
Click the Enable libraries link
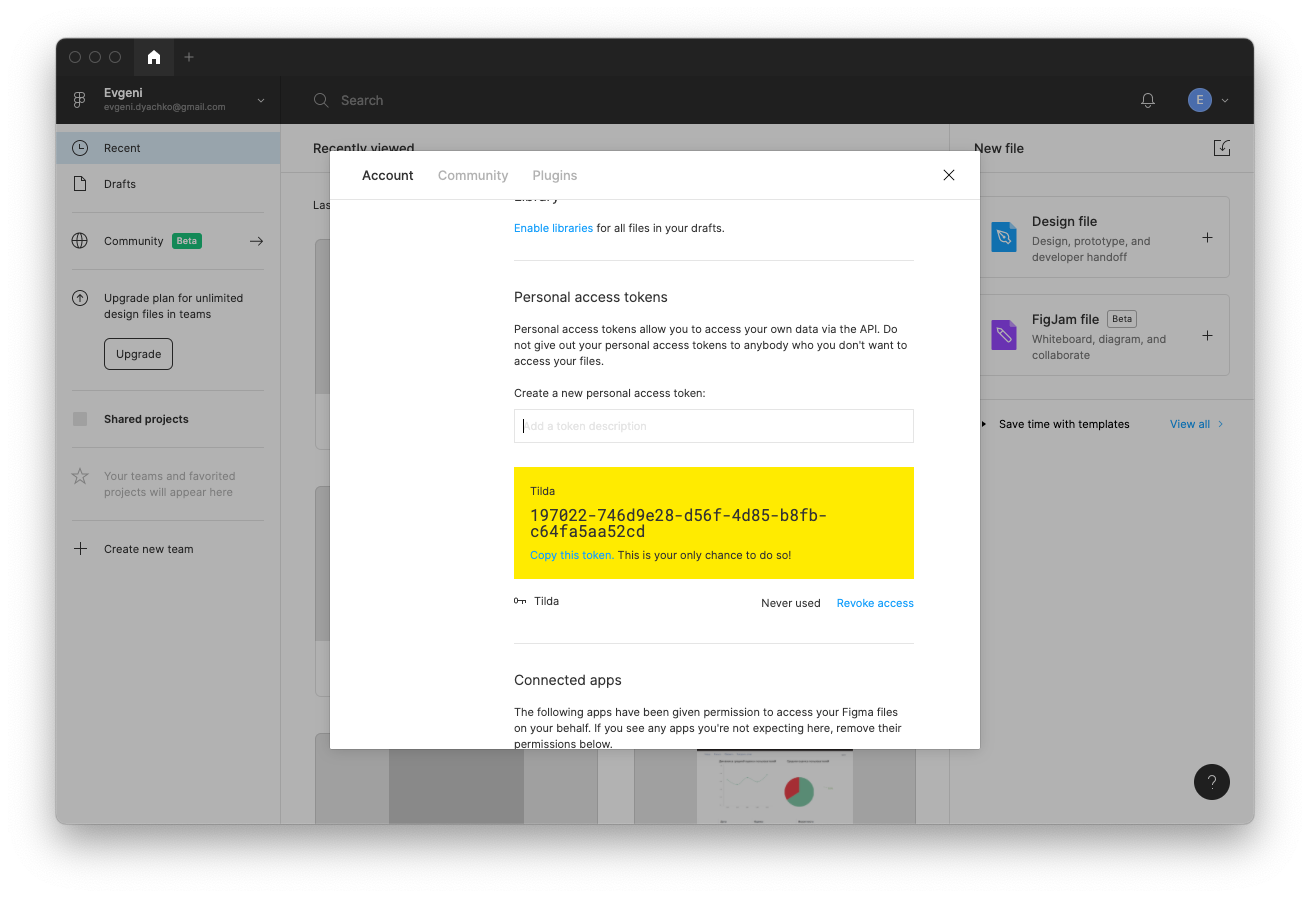coord(553,228)
